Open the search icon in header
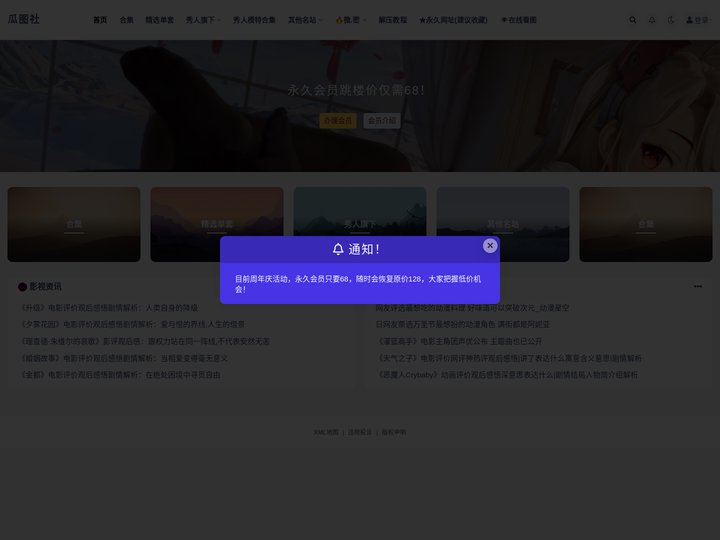720x540 pixels. tap(633, 20)
